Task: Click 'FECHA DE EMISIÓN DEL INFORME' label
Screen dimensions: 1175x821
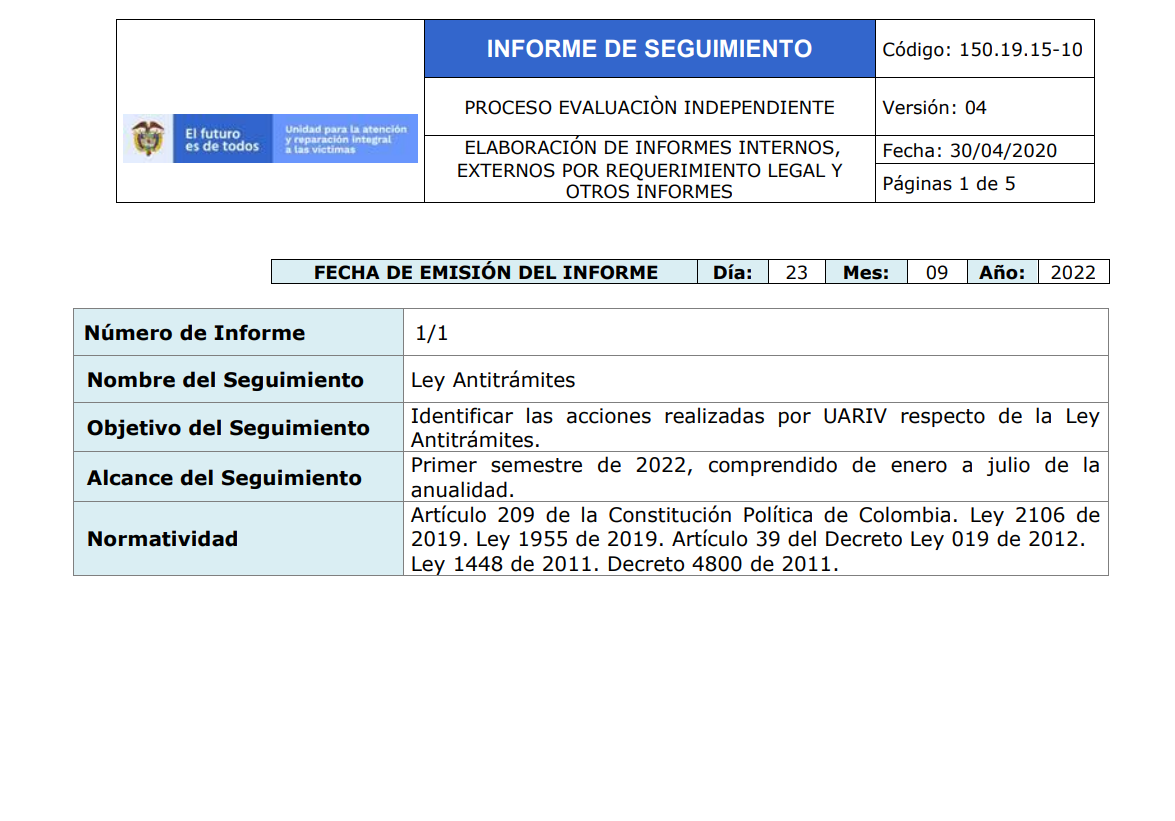Action: point(486,273)
